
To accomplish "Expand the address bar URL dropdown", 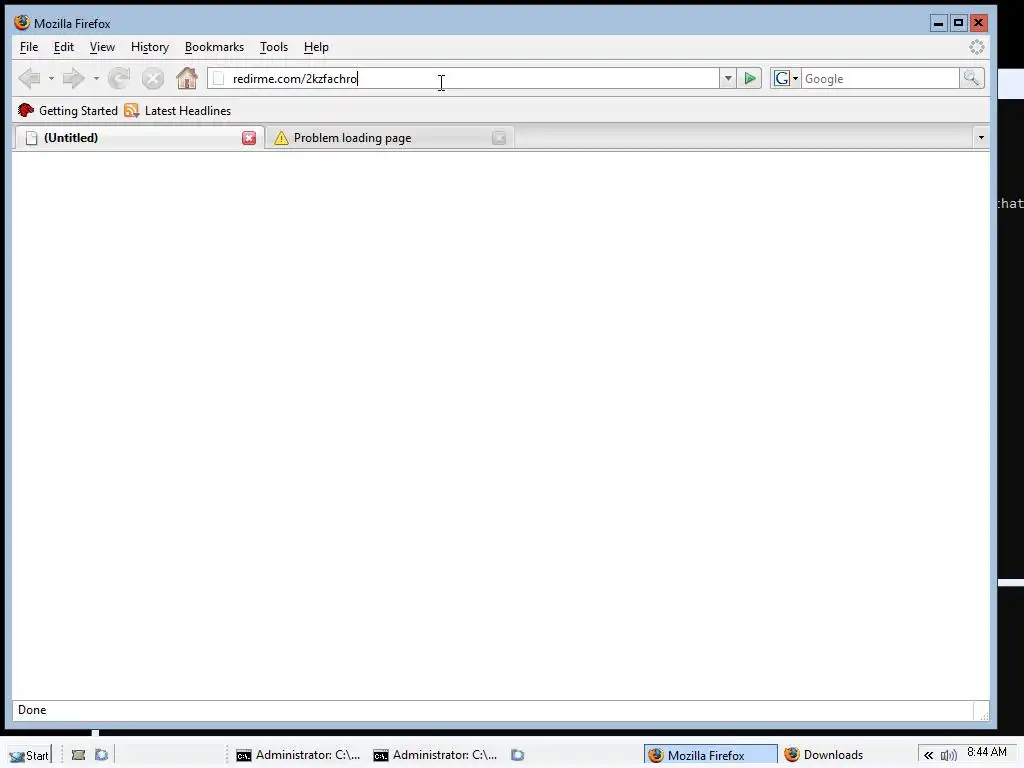I will click(728, 79).
